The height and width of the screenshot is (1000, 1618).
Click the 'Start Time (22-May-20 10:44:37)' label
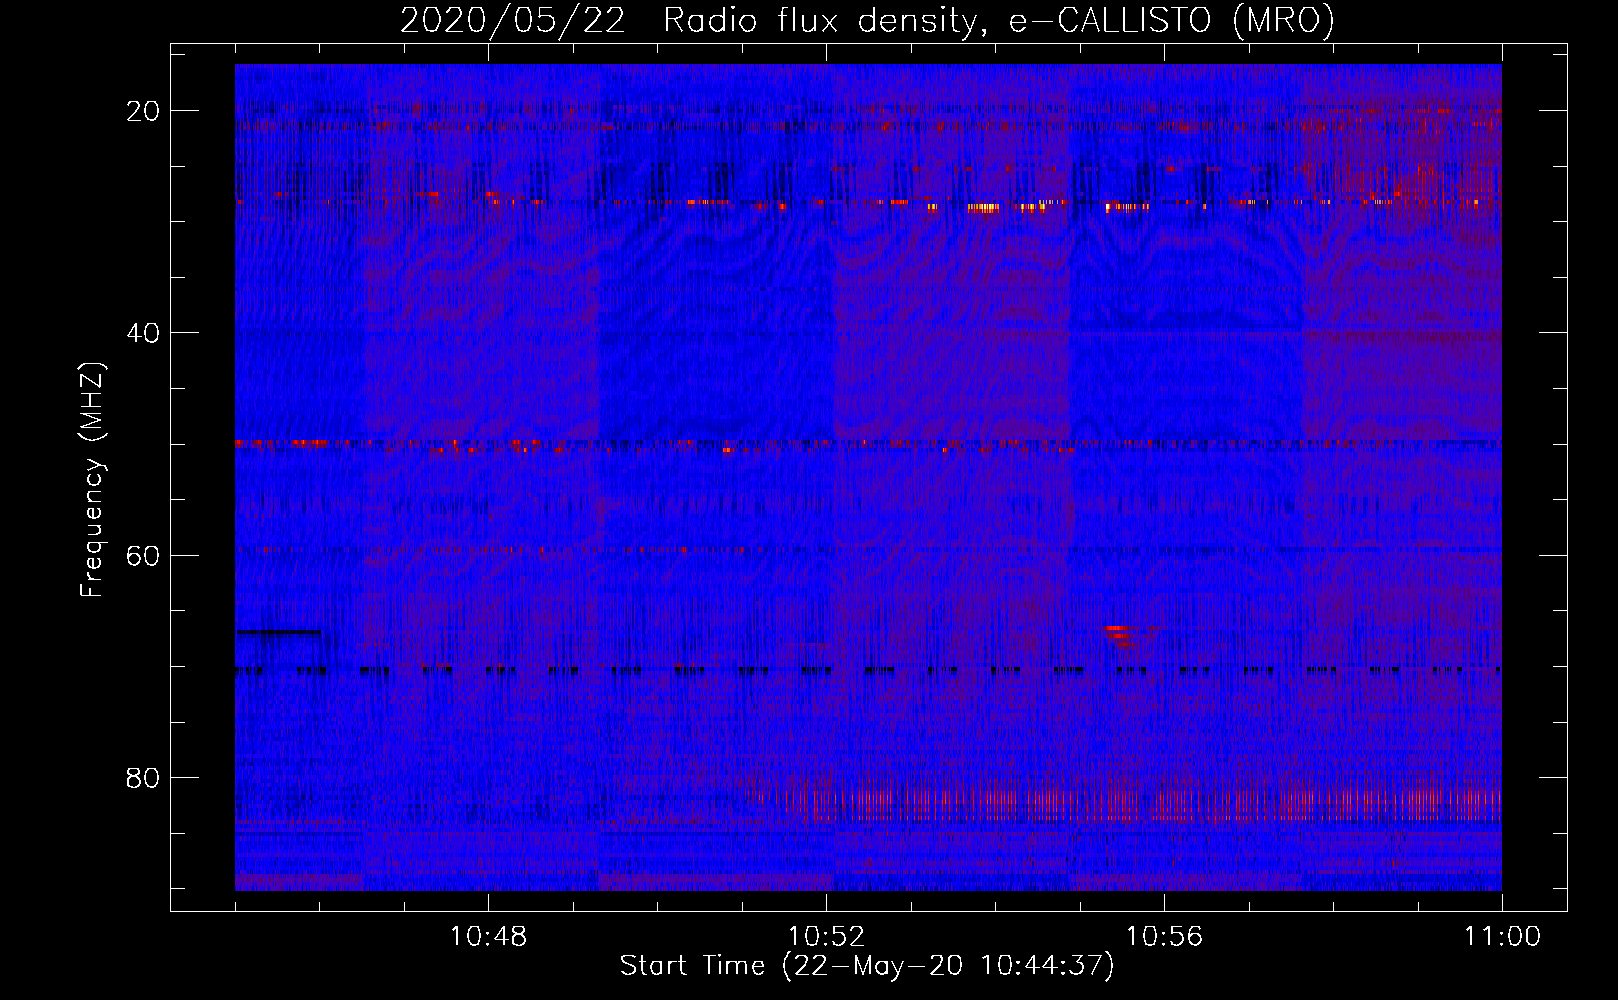tap(866, 966)
